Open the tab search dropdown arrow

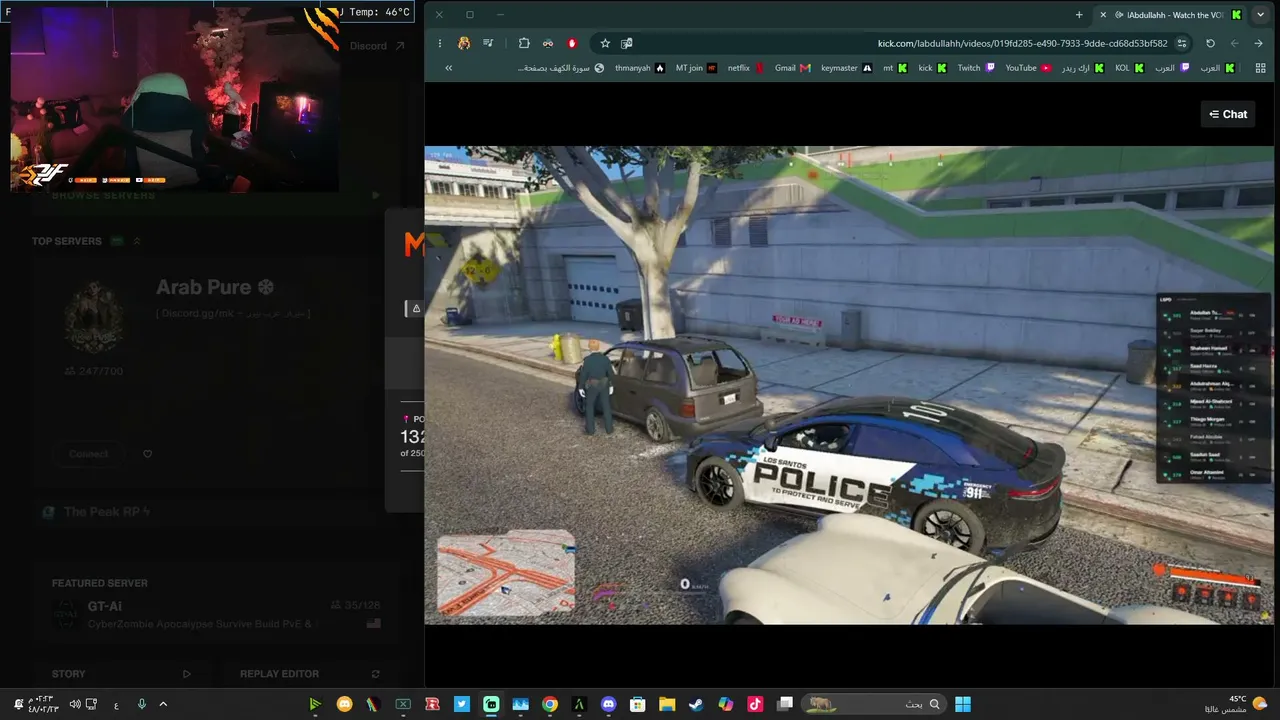1260,15
